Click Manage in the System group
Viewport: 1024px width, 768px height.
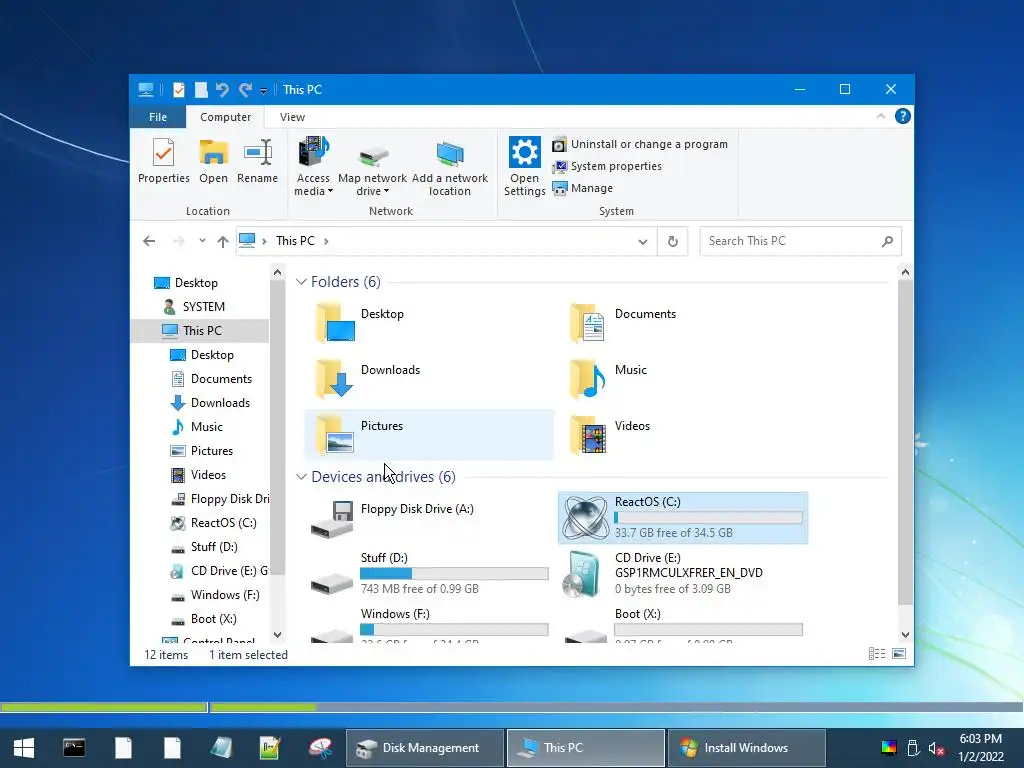pyautogui.click(x=583, y=188)
